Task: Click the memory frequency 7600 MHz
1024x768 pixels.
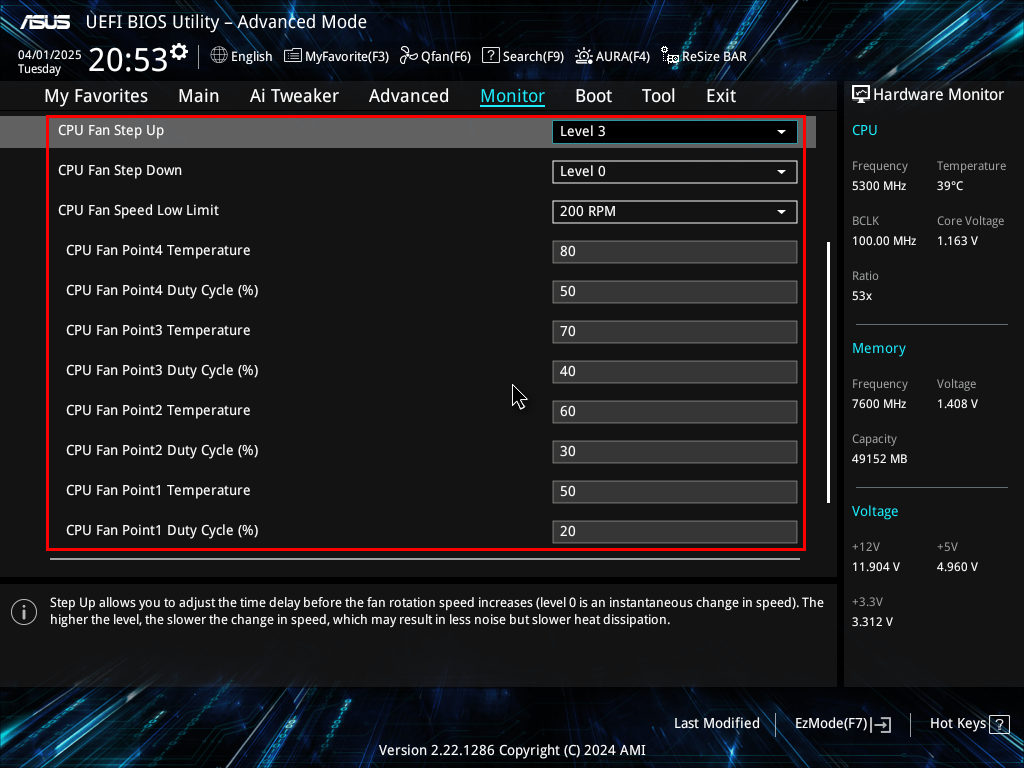Action: (879, 404)
